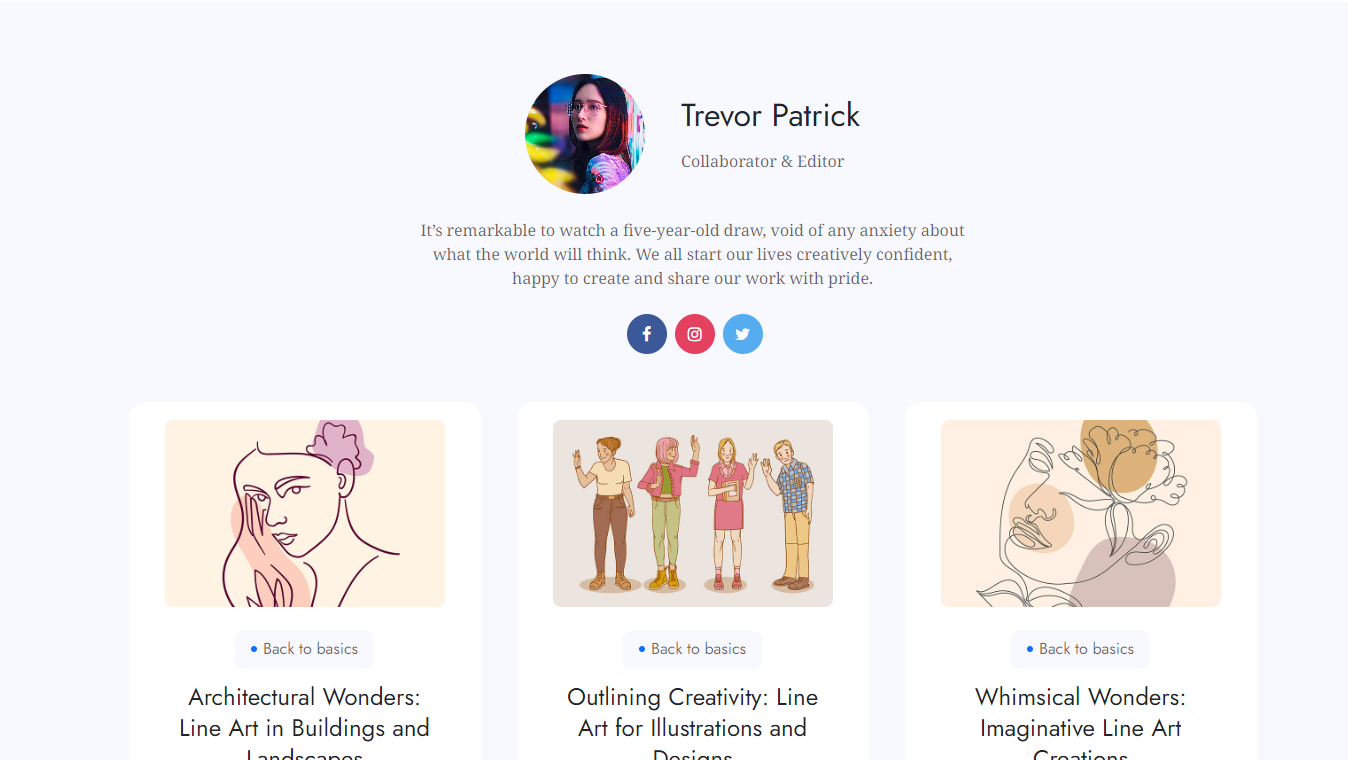Click the Collaborator & Editor subtitle
The width and height of the screenshot is (1348, 760).
pyautogui.click(x=762, y=161)
